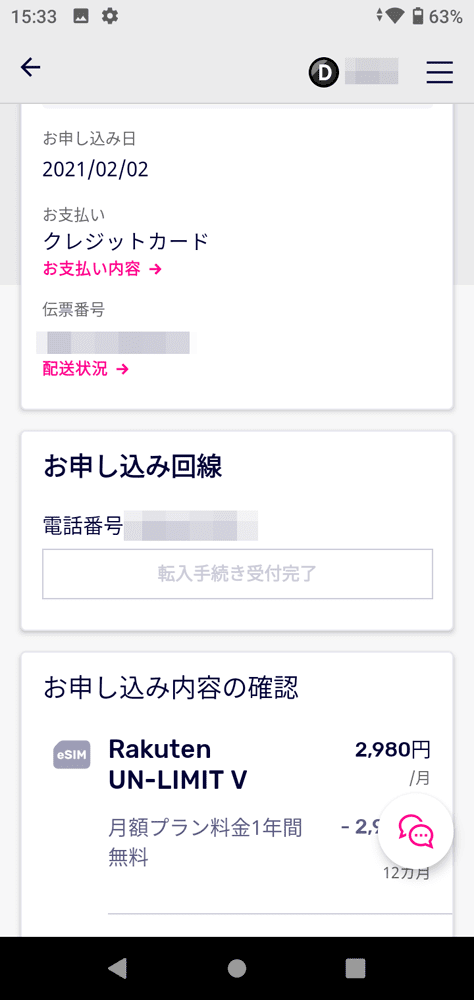Viewport: 474px width, 1000px height.
Task: Tap the お申し込み回線 section heading
Action: [133, 467]
